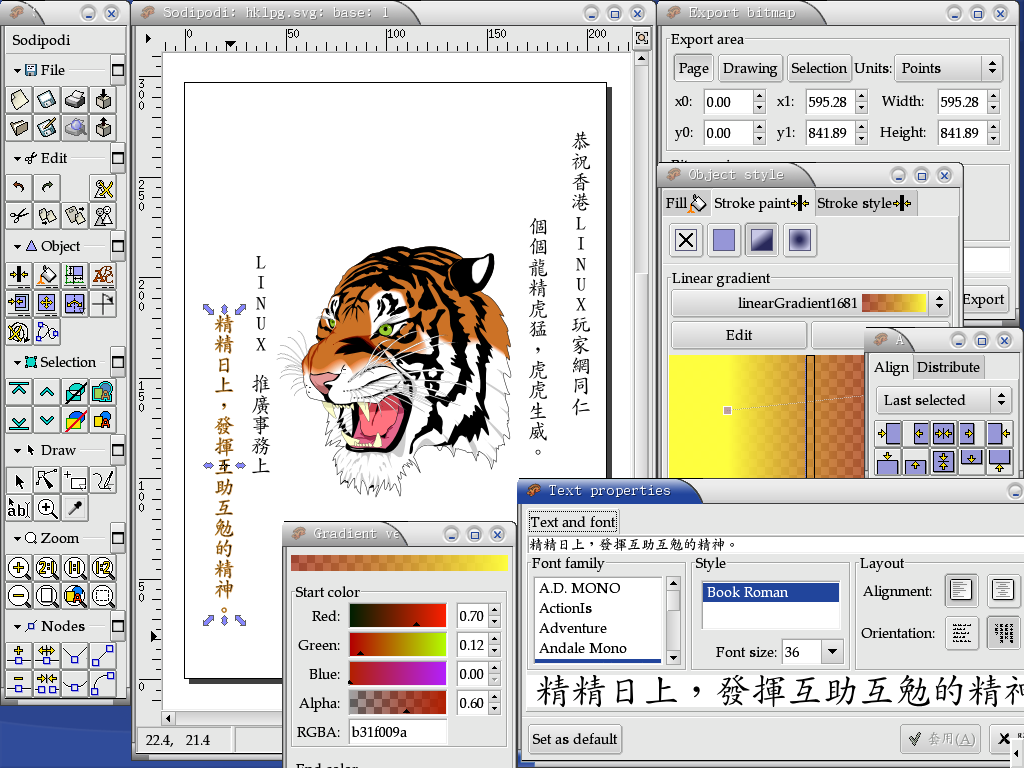Click the Delete node minus icon in Nodes
This screenshot has width=1024, height=768.
click(19, 684)
